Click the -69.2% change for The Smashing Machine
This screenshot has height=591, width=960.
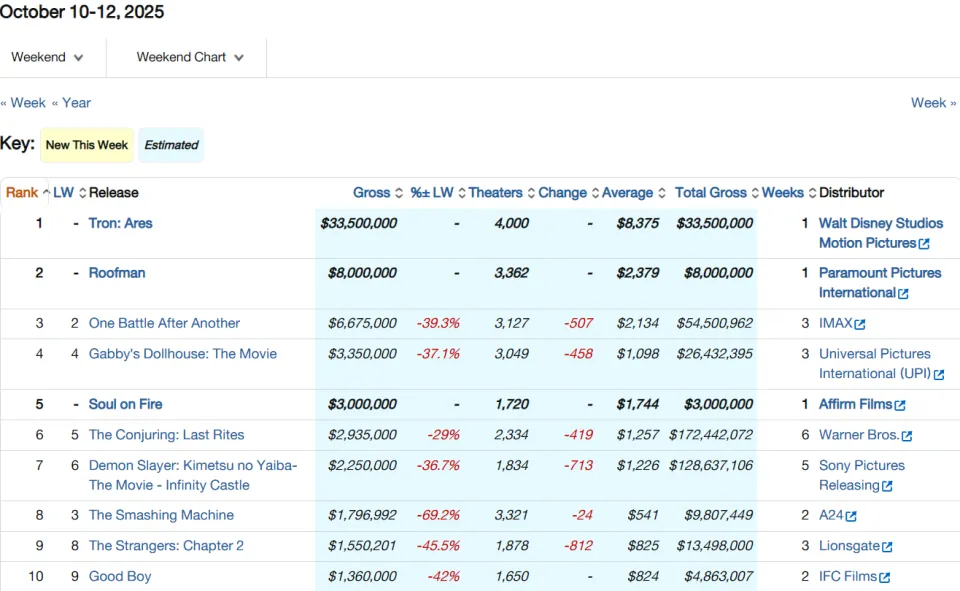click(438, 515)
